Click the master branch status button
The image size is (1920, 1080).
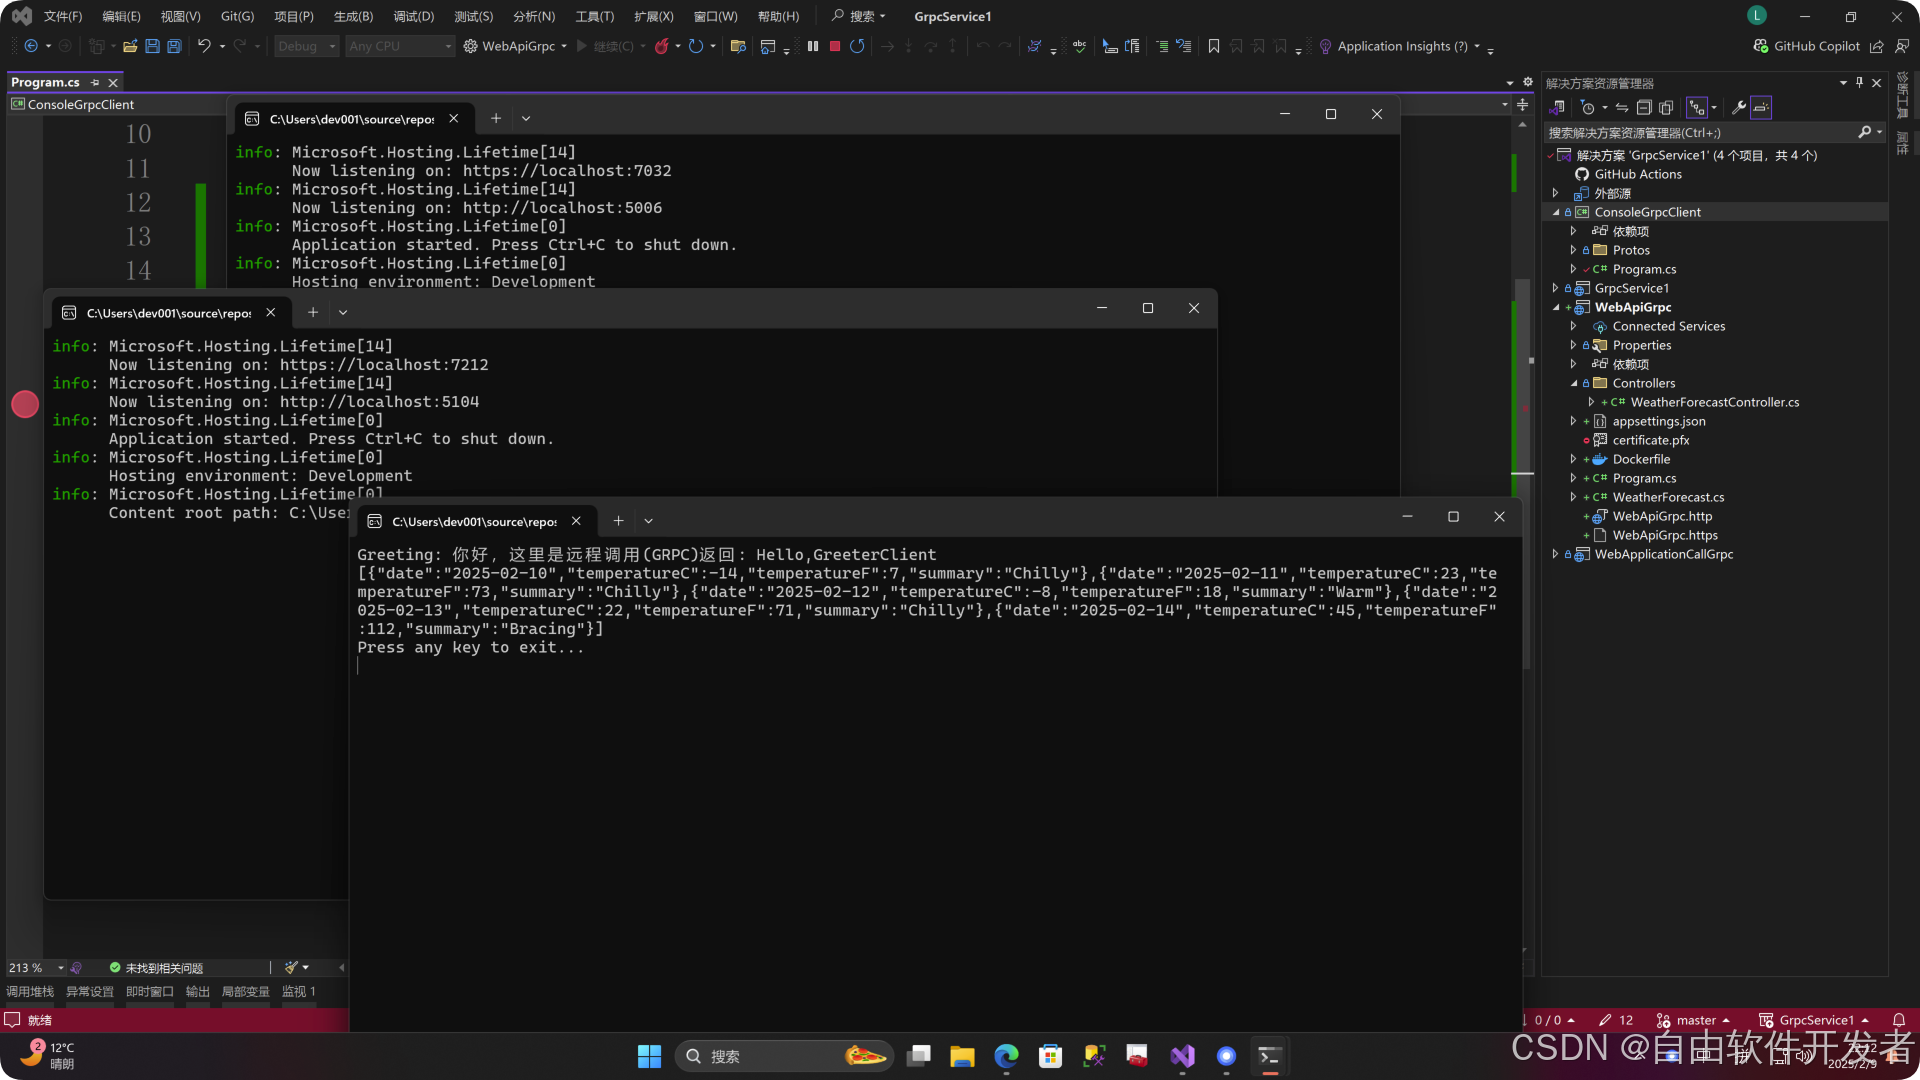coord(1693,1020)
